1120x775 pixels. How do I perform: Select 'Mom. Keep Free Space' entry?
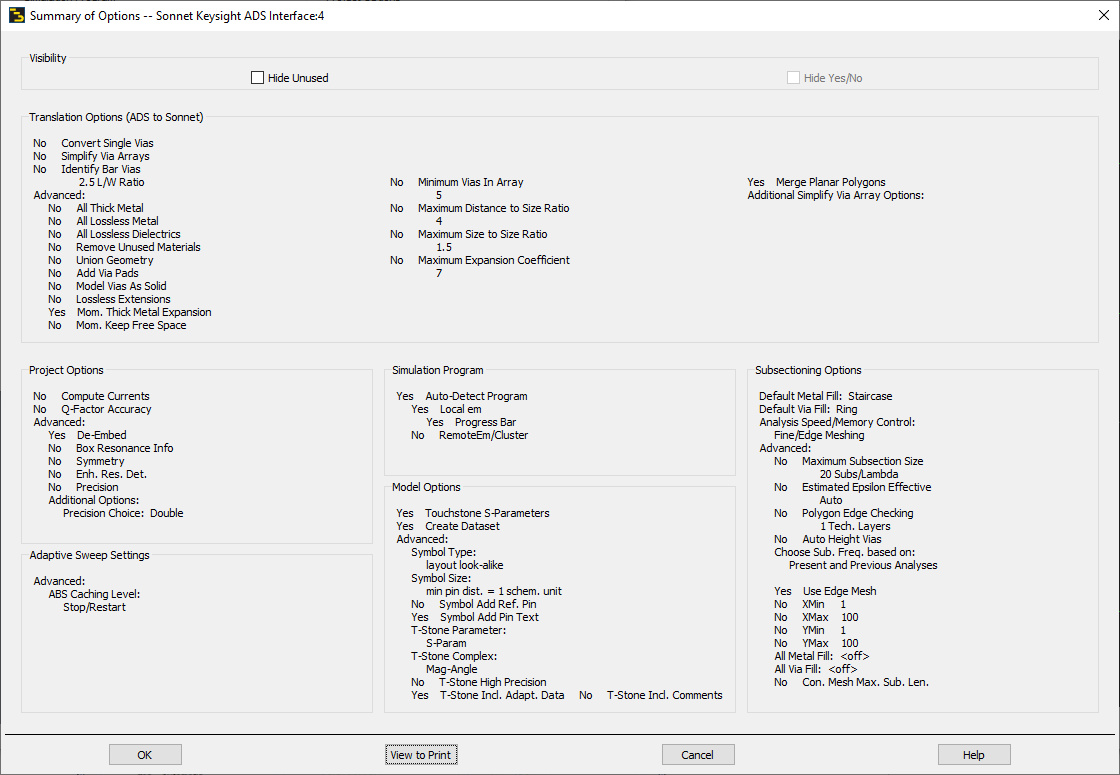tap(131, 325)
